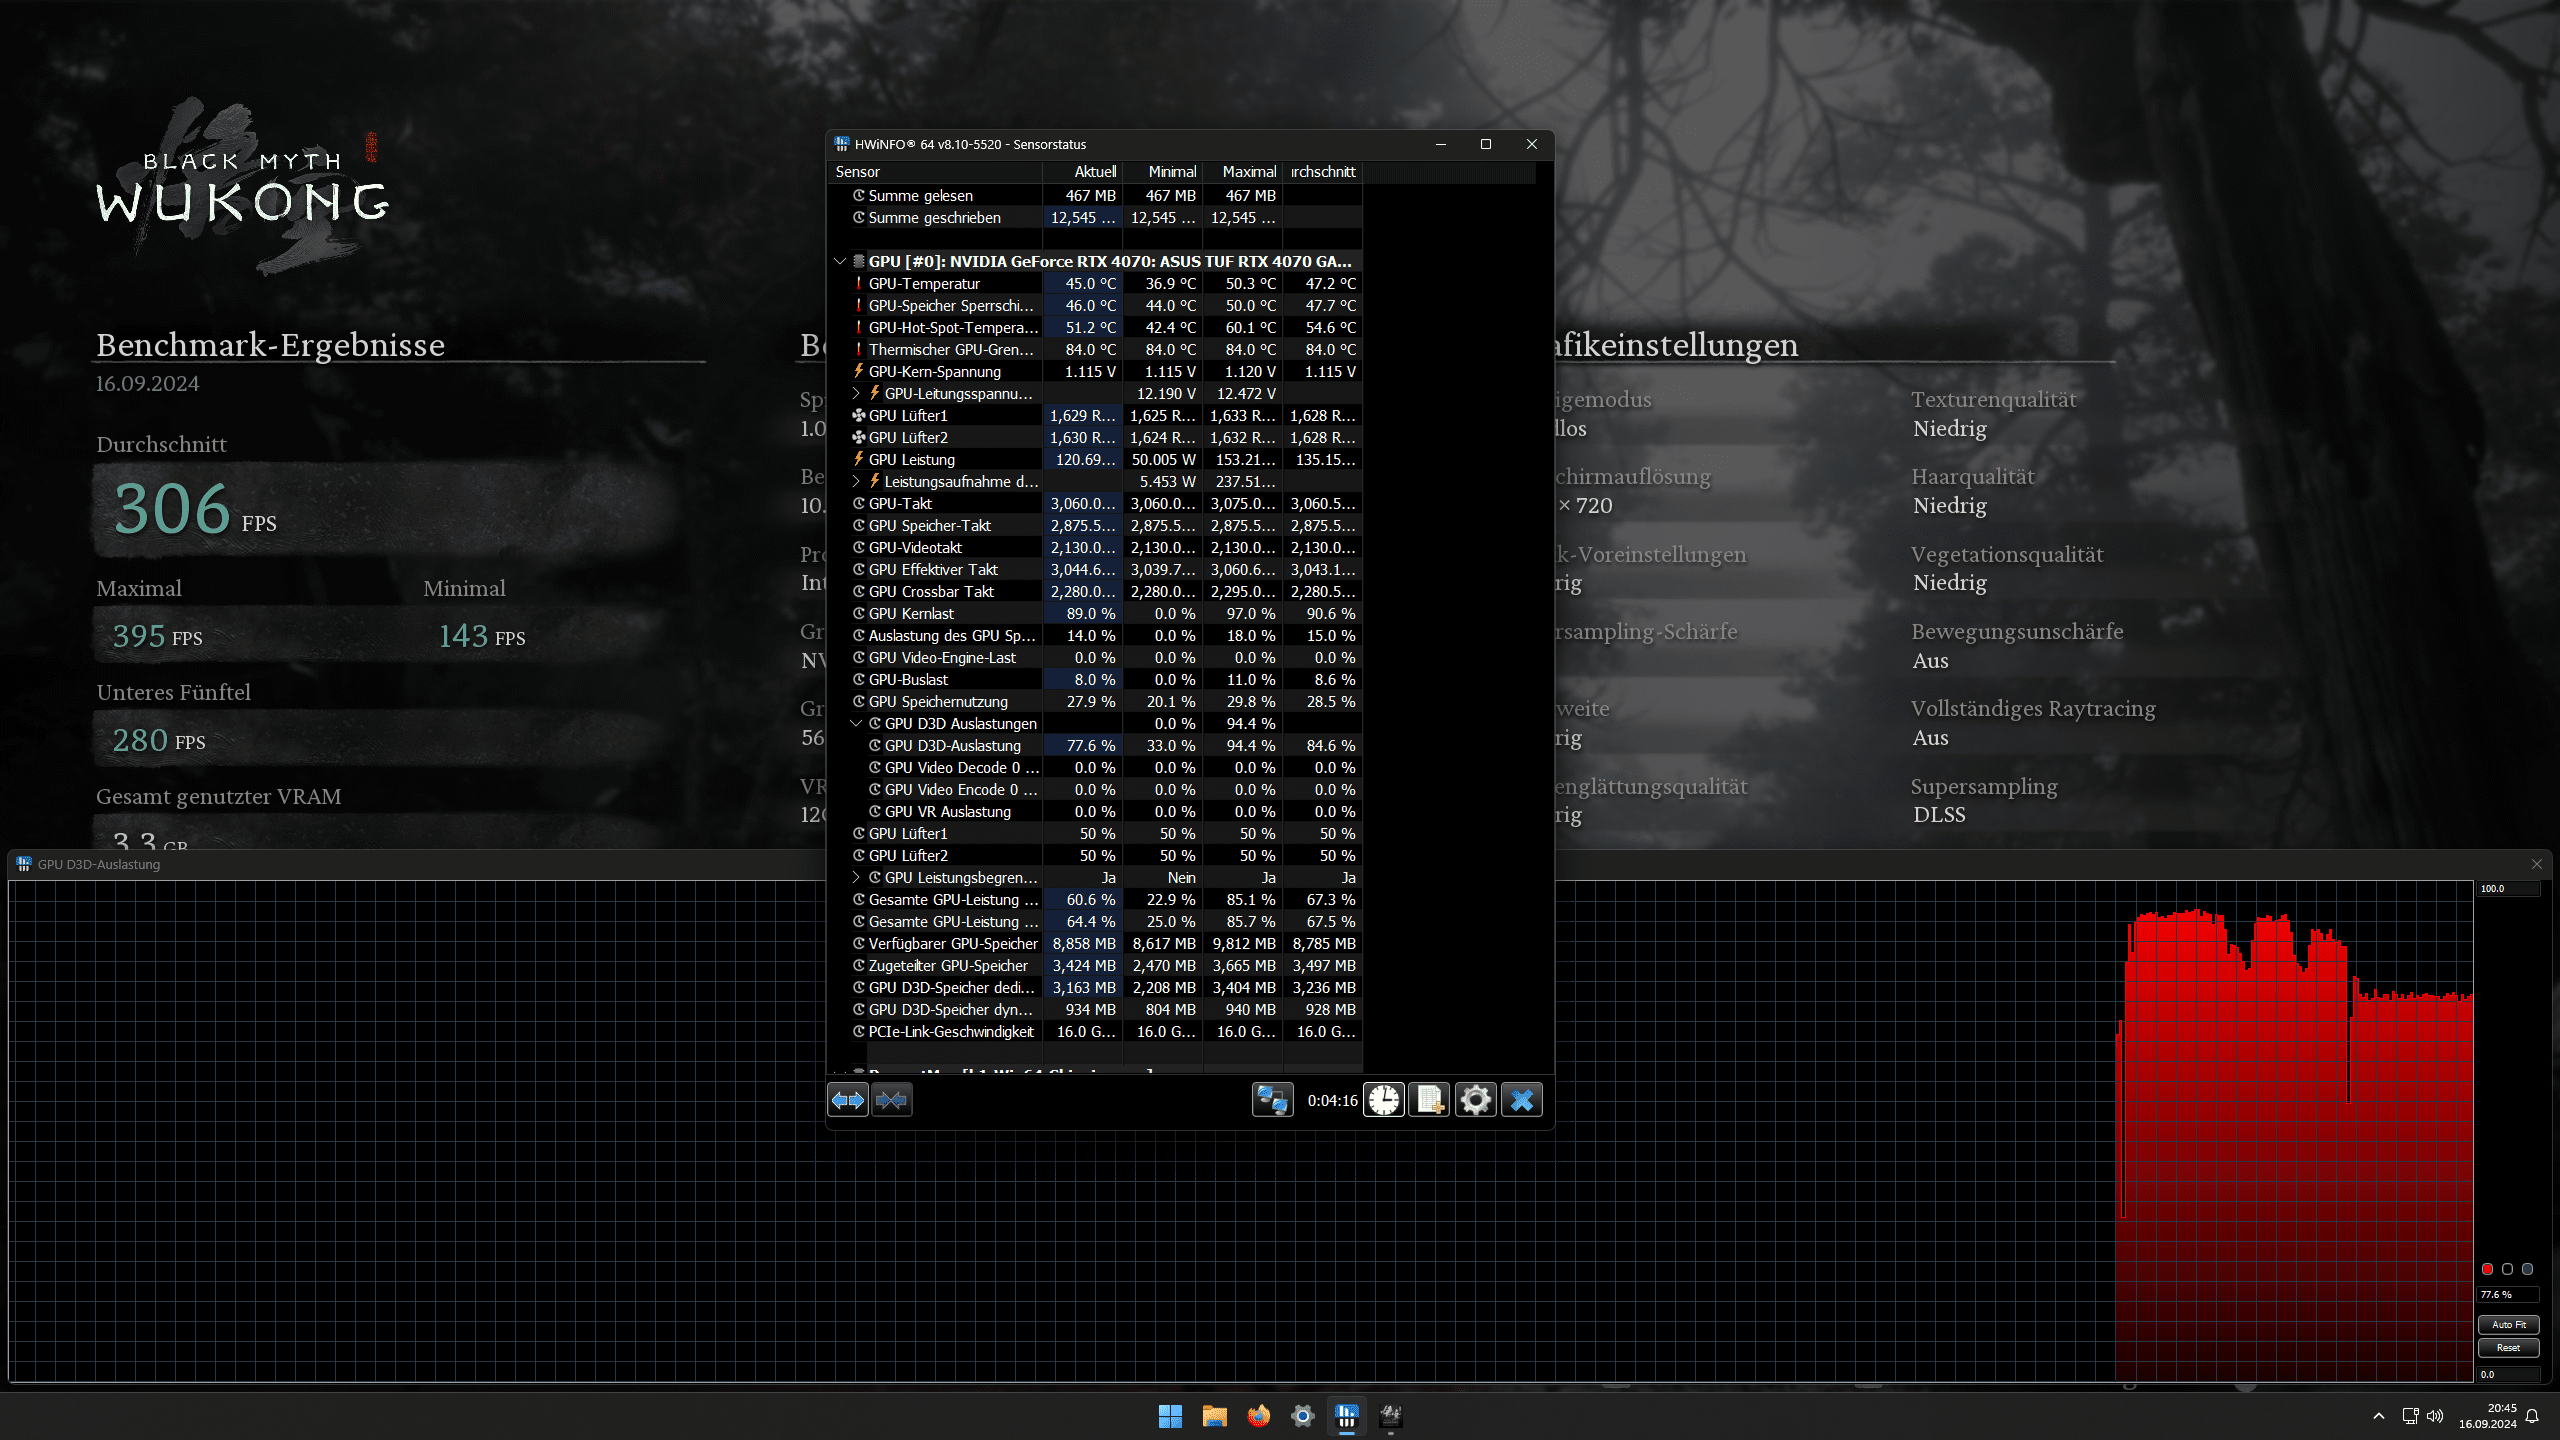Click the Durchschnitt column header
The image size is (2560, 1440).
(x=1322, y=172)
